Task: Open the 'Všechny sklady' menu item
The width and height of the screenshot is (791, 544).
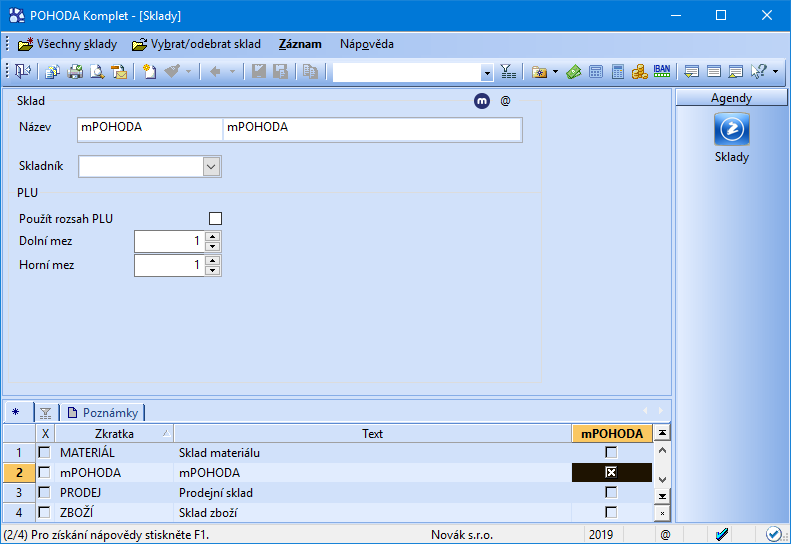Action: (67, 44)
